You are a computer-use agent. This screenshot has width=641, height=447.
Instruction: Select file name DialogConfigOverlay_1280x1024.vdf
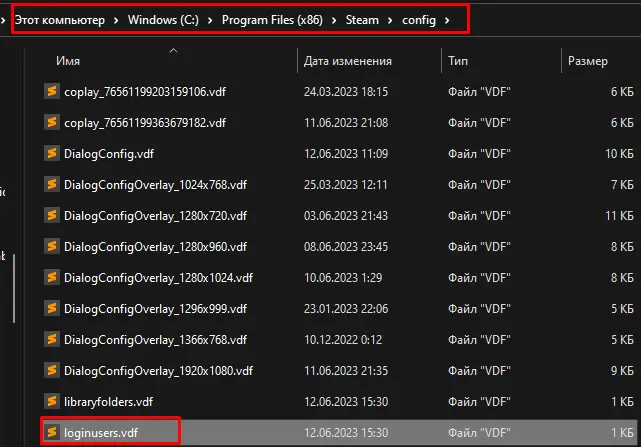pos(158,278)
